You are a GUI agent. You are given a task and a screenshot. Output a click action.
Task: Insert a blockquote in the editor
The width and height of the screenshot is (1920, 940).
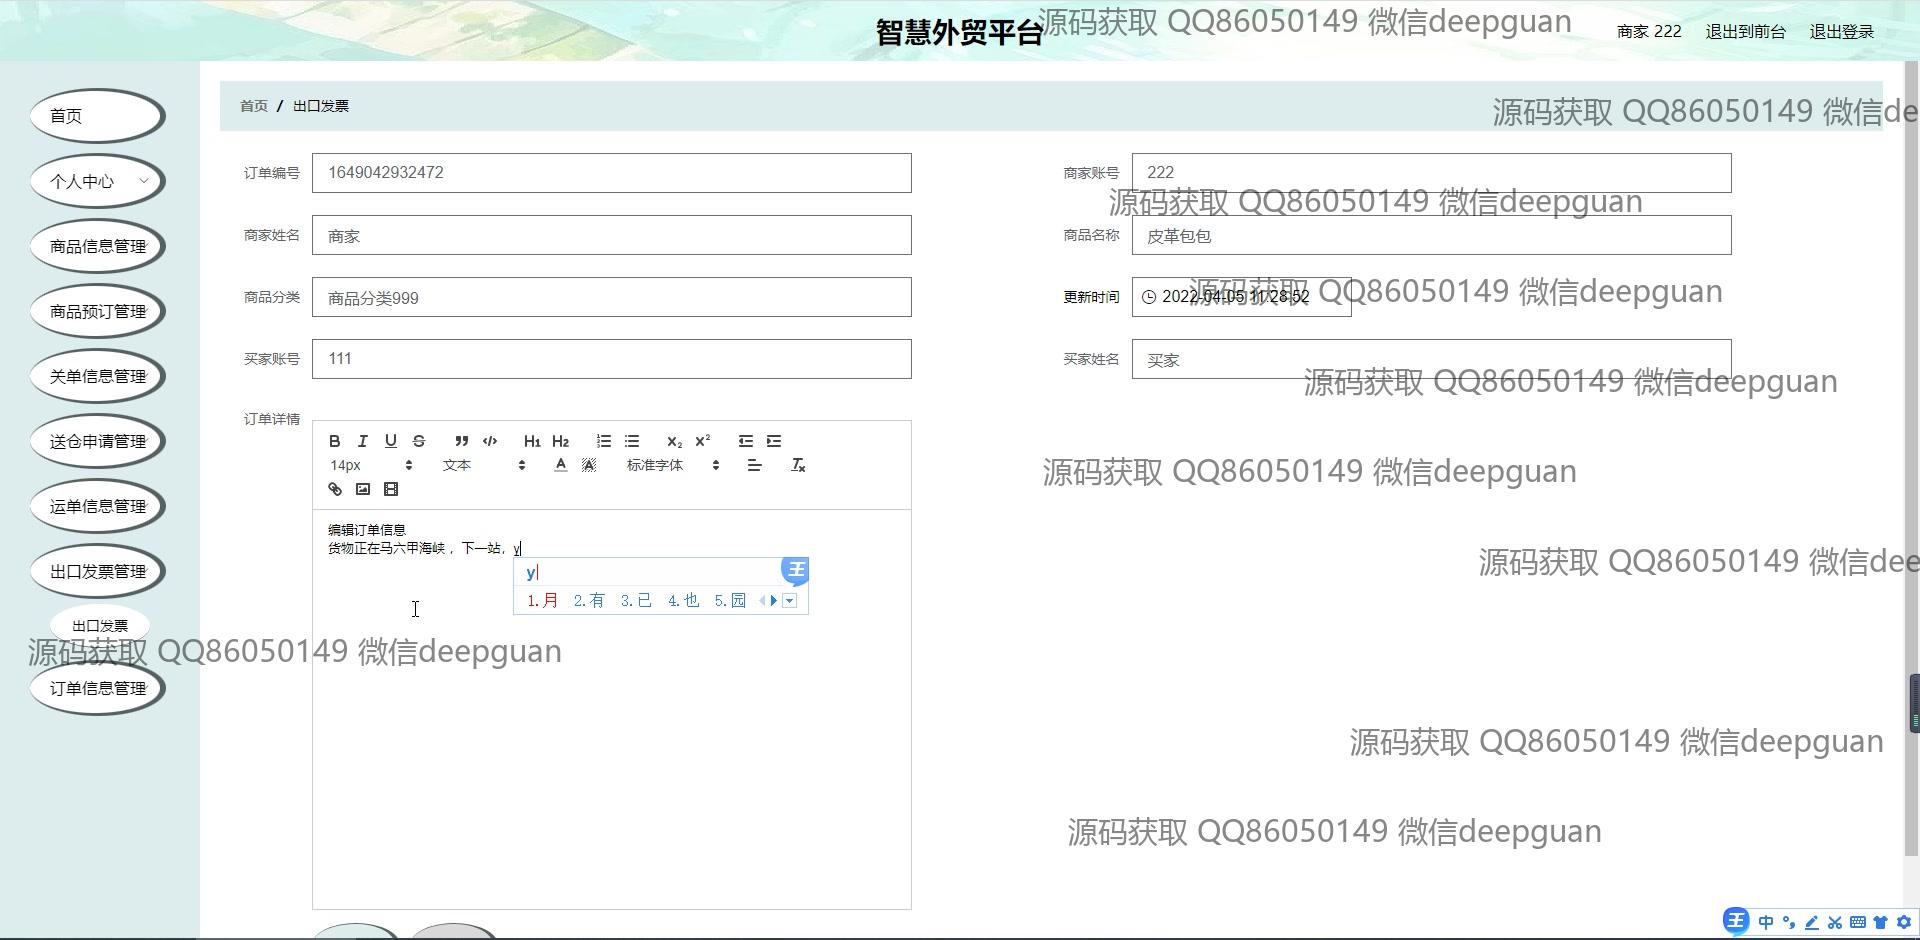(461, 441)
